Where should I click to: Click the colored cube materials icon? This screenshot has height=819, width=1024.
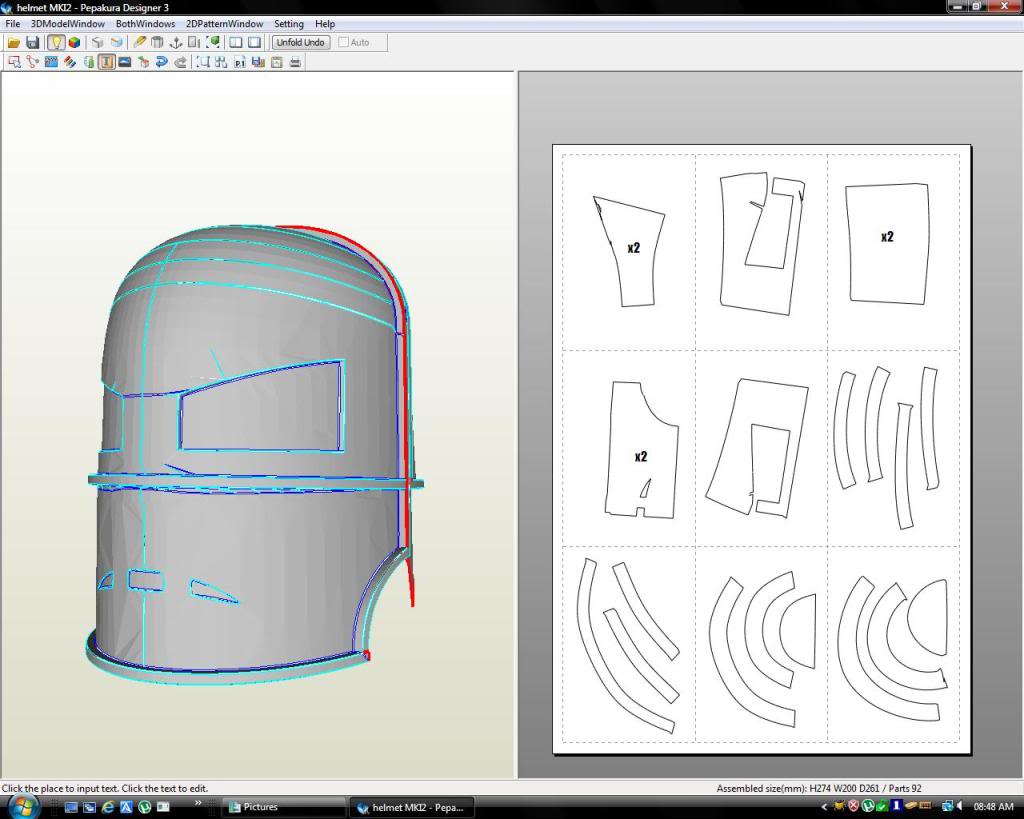click(x=74, y=42)
